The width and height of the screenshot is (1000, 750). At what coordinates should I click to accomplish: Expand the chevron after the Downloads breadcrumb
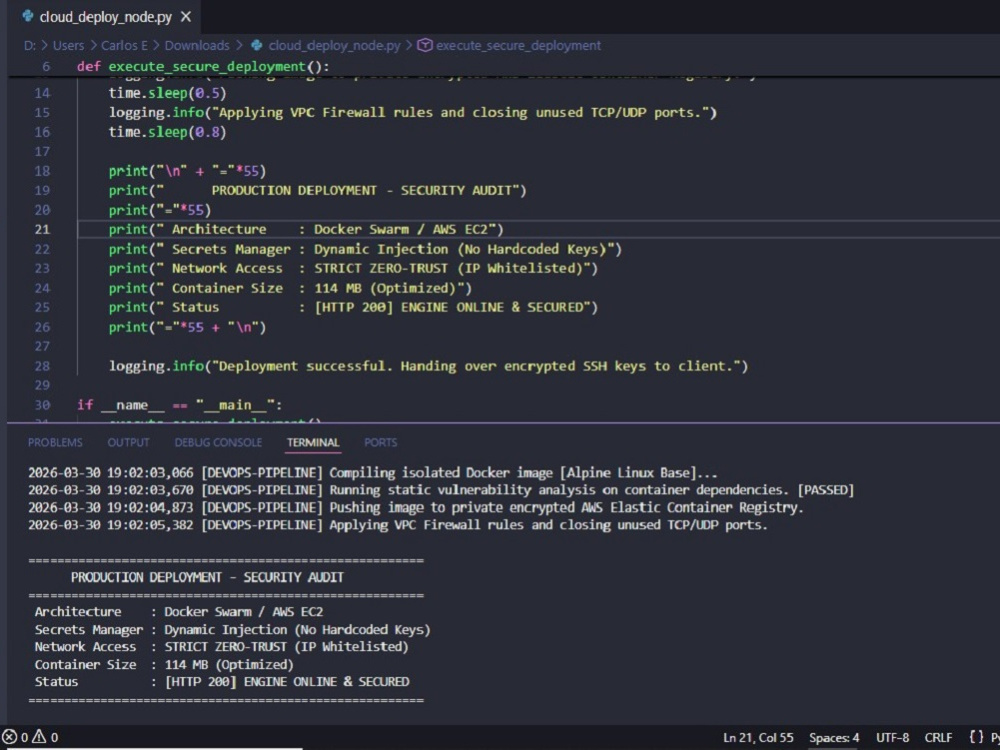coord(239,46)
